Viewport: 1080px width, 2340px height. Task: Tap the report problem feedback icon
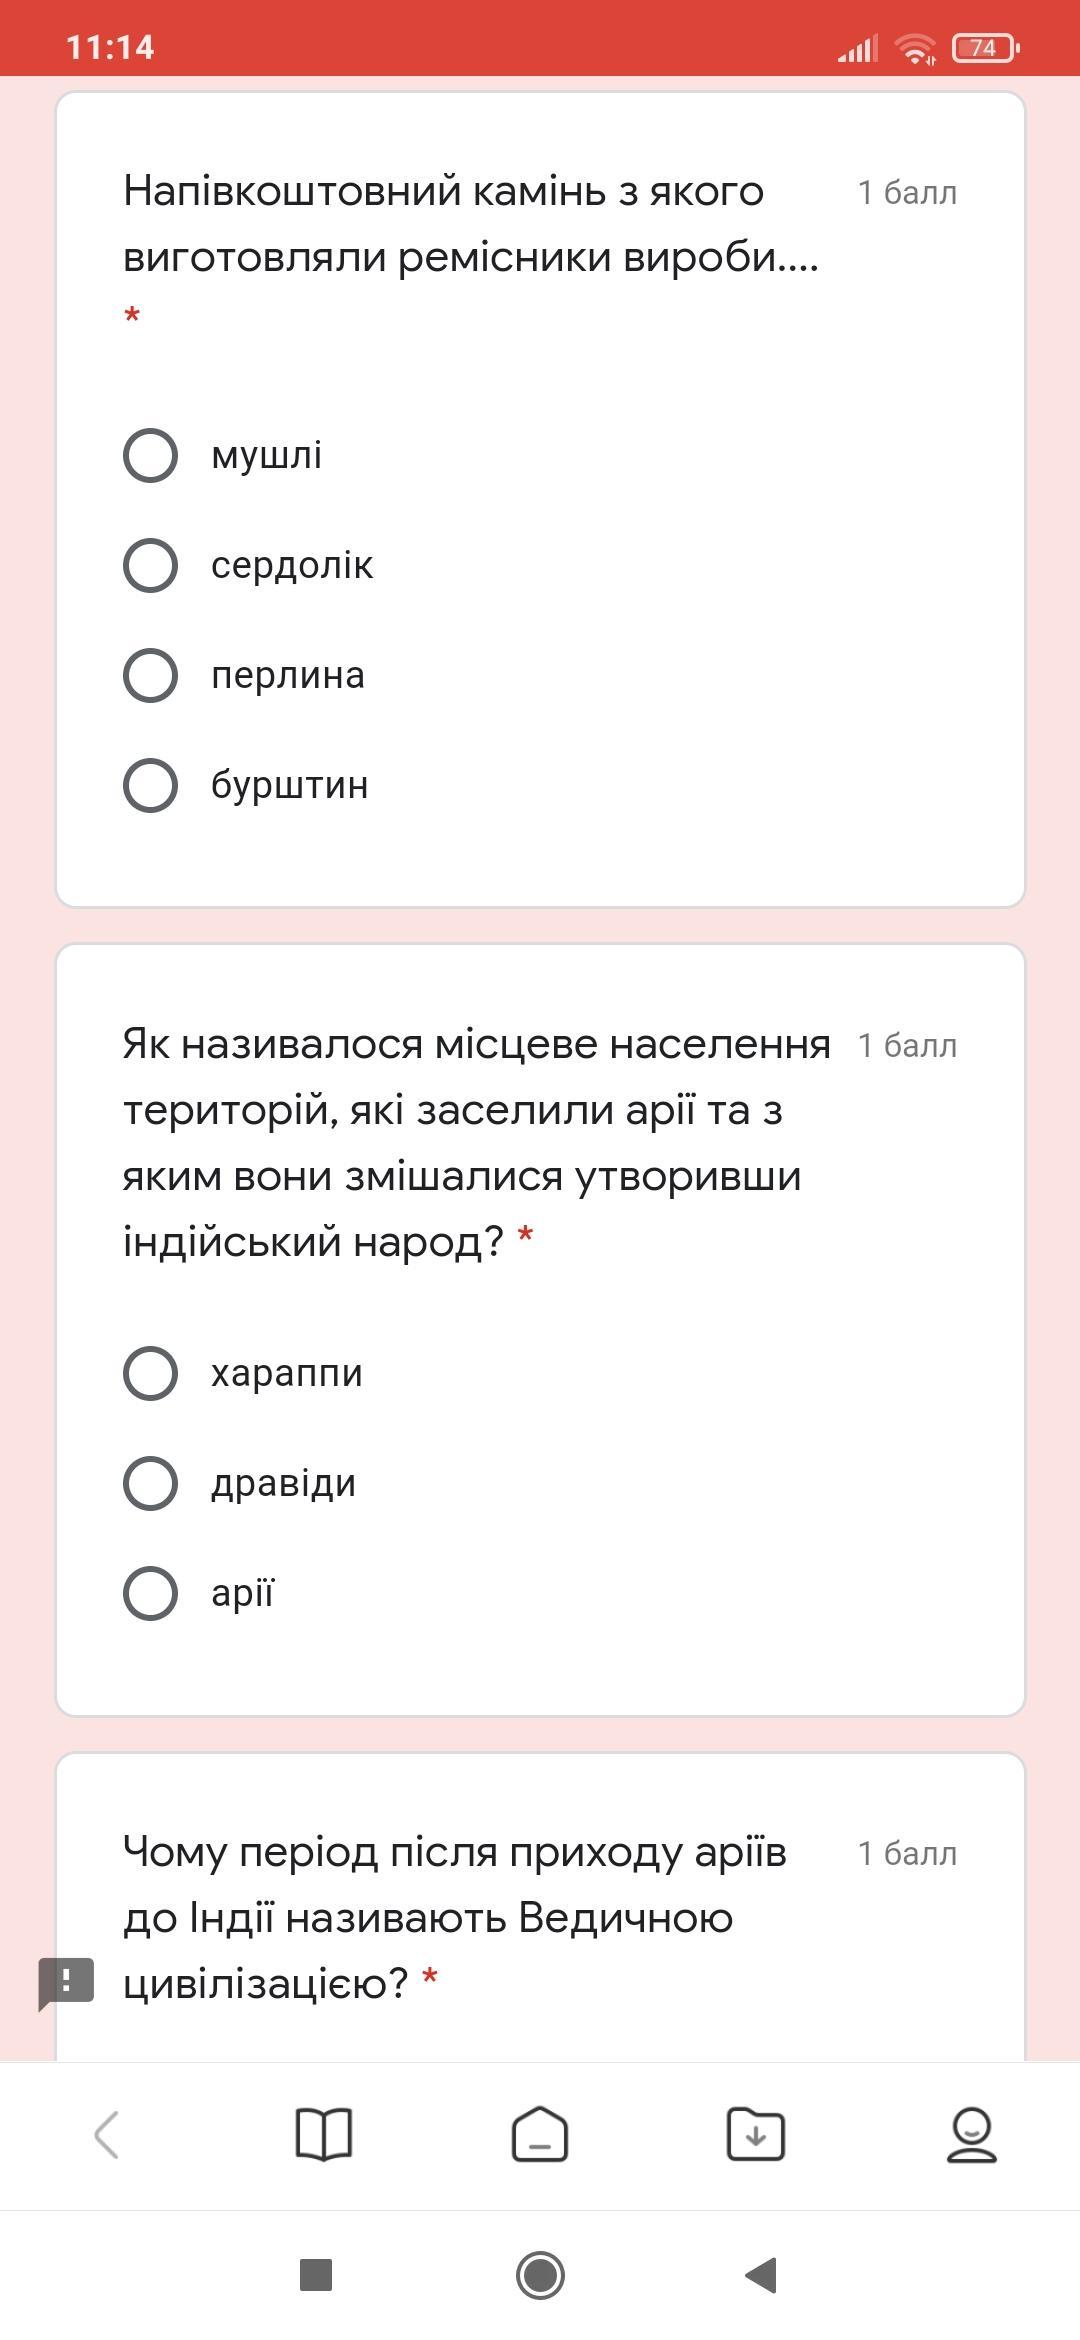tap(66, 1984)
